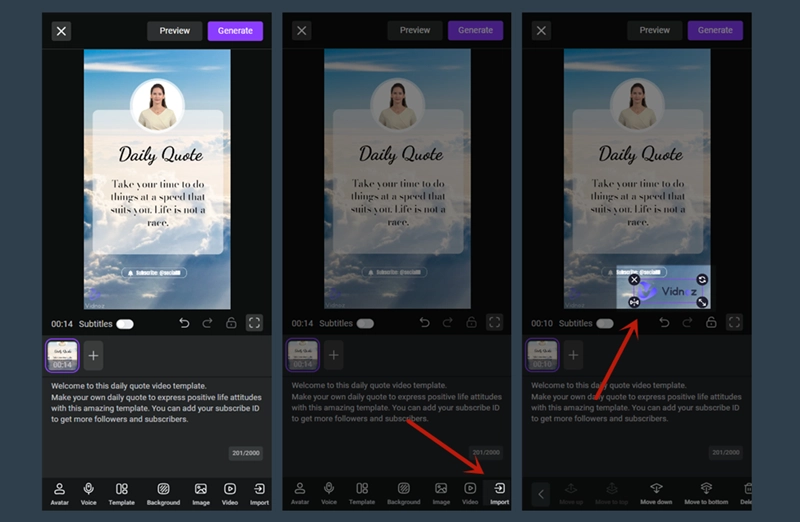Open Avatar tool in the left screen
The height and width of the screenshot is (522, 800).
[59, 494]
